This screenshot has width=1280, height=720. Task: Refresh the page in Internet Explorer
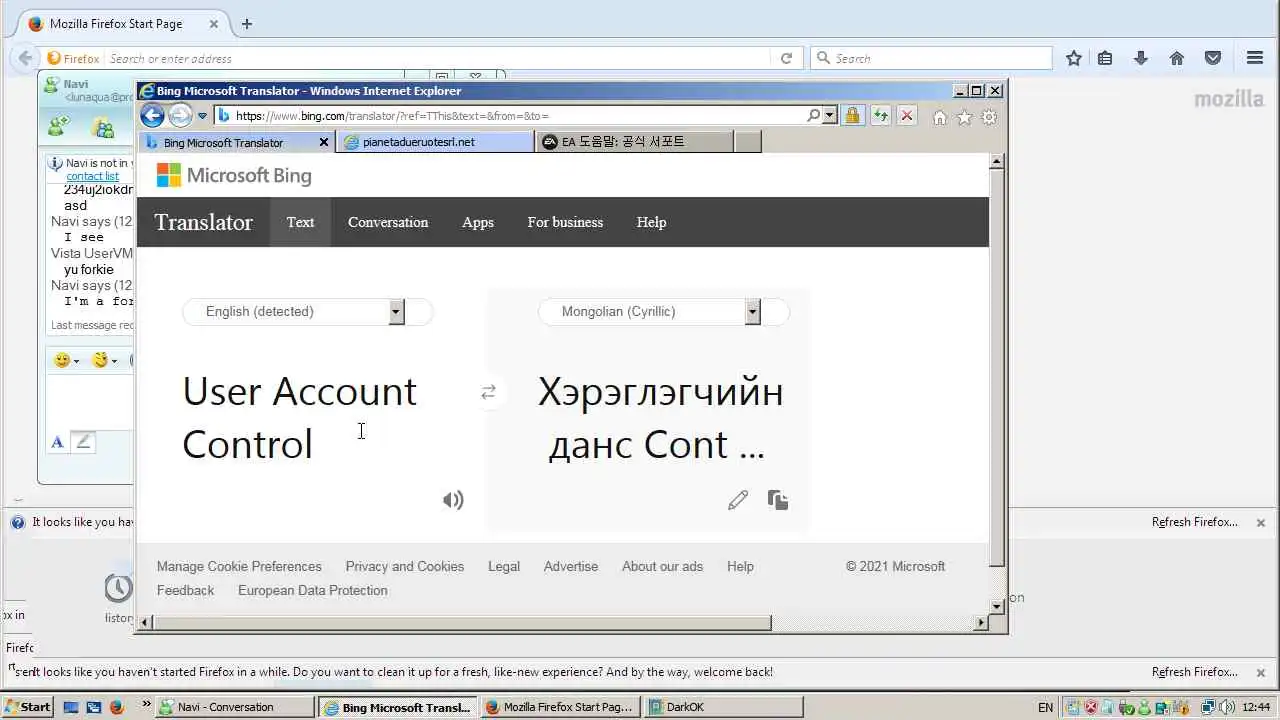[880, 116]
